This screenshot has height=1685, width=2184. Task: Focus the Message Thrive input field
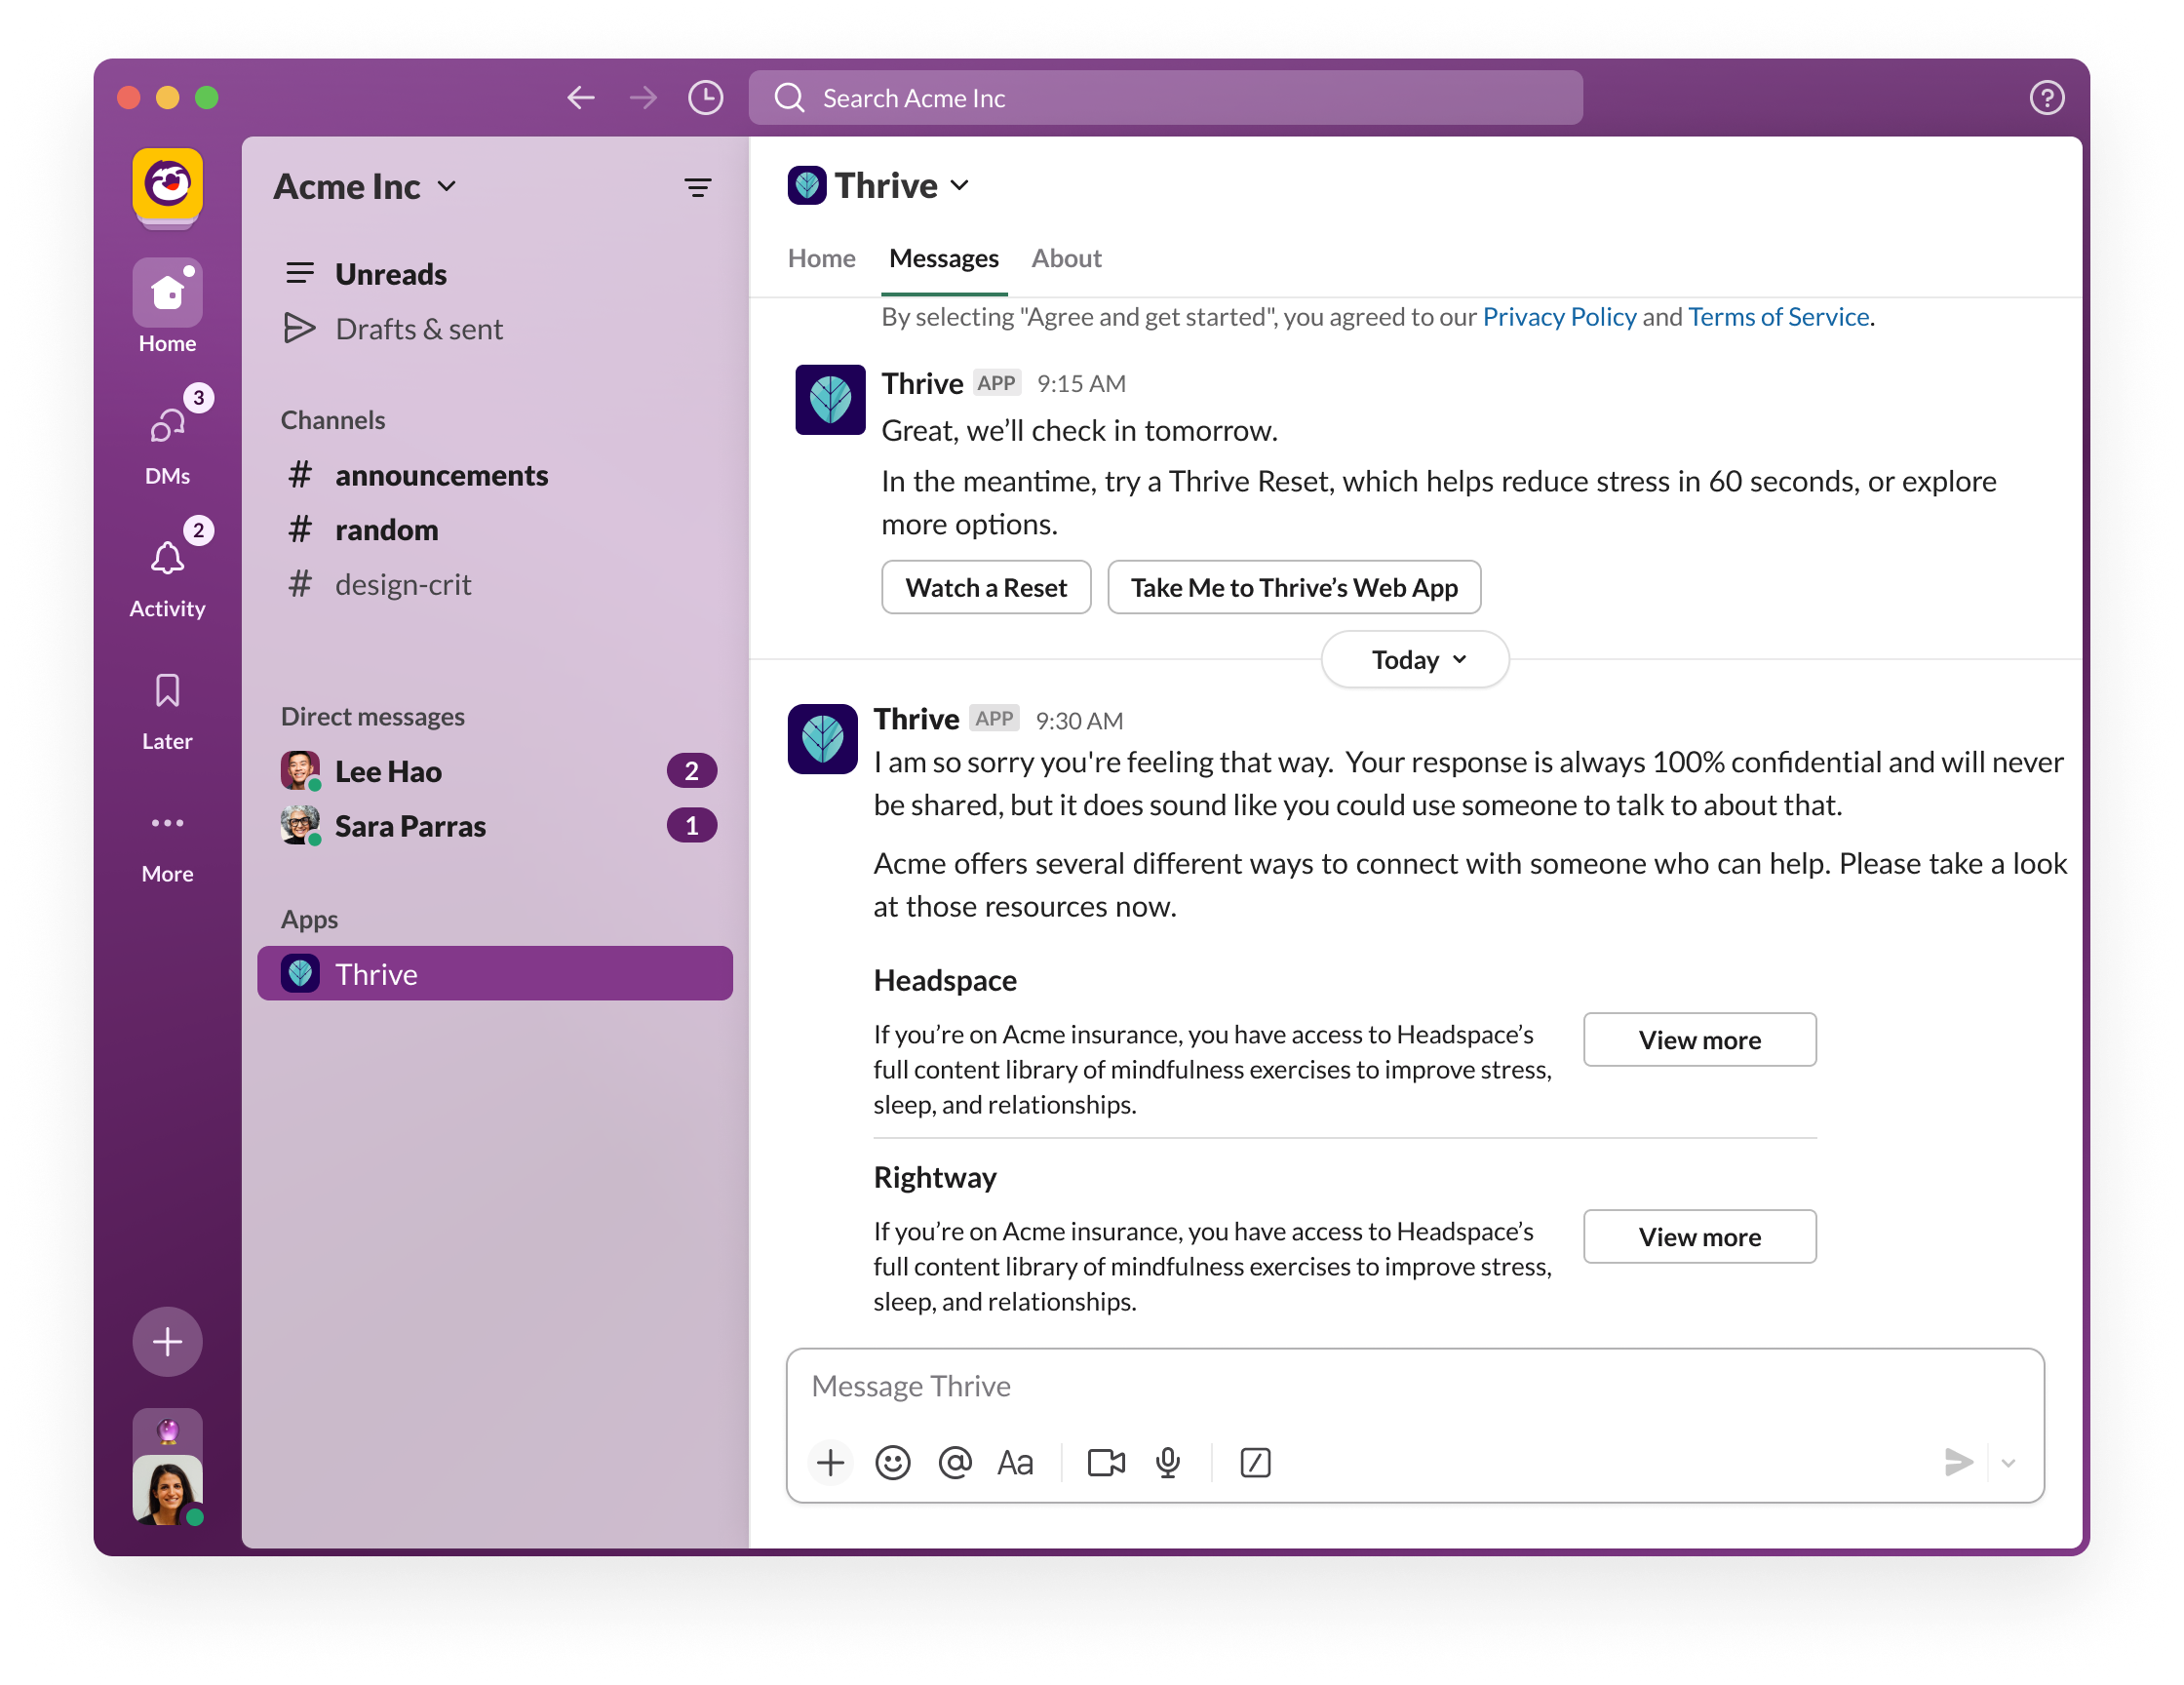tap(1414, 1386)
